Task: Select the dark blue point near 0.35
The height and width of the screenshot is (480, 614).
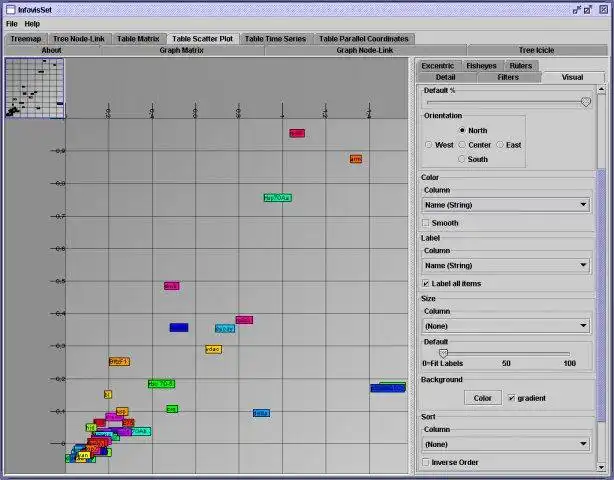Action: [179, 327]
